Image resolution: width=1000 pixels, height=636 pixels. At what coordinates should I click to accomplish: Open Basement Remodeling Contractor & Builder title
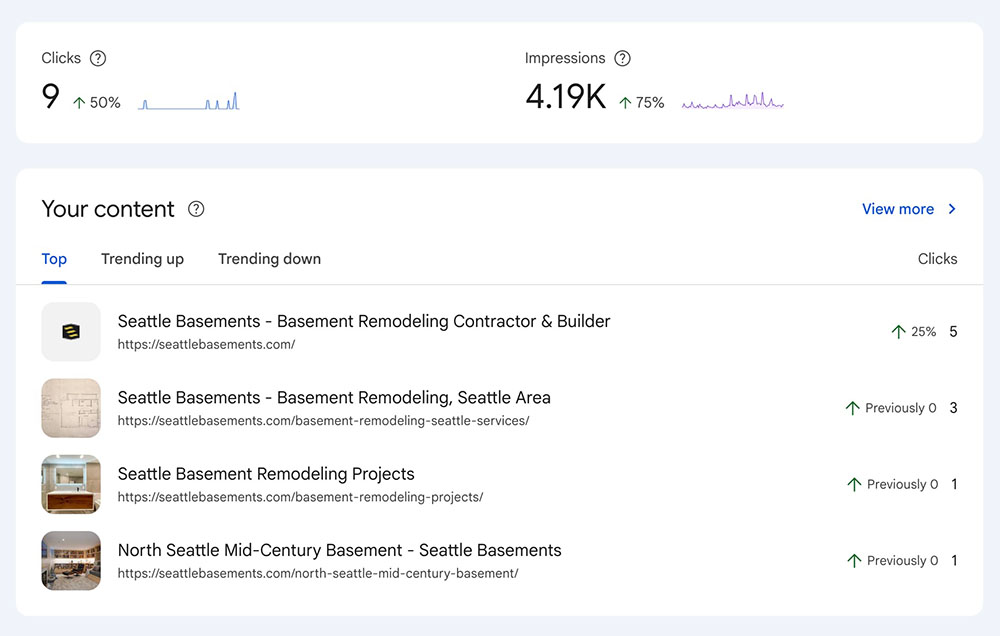click(364, 321)
